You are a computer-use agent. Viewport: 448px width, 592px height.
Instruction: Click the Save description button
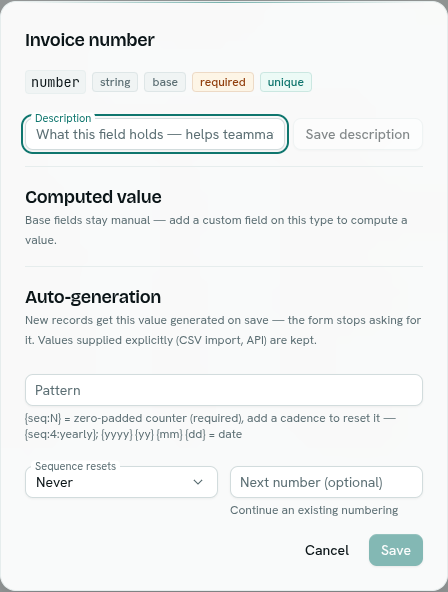358,134
